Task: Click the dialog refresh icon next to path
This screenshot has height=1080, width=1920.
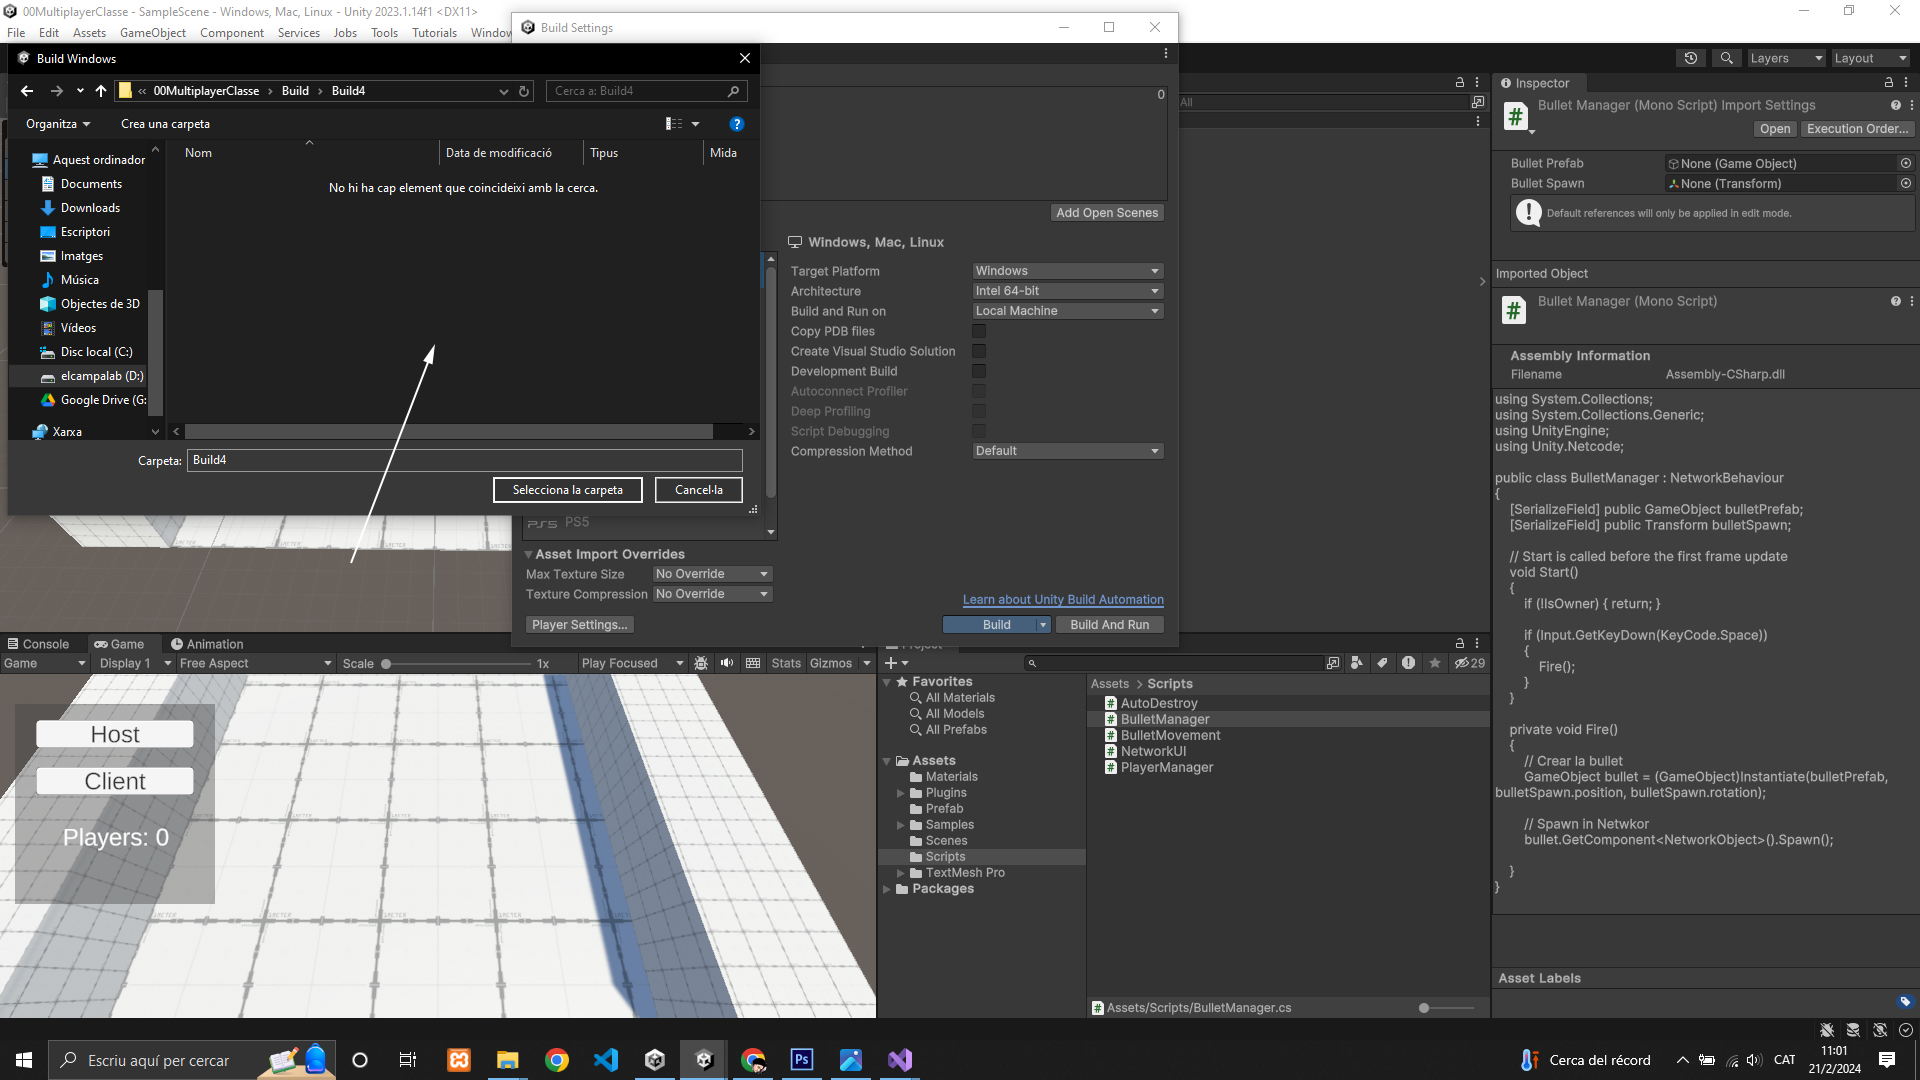Action: tap(524, 91)
